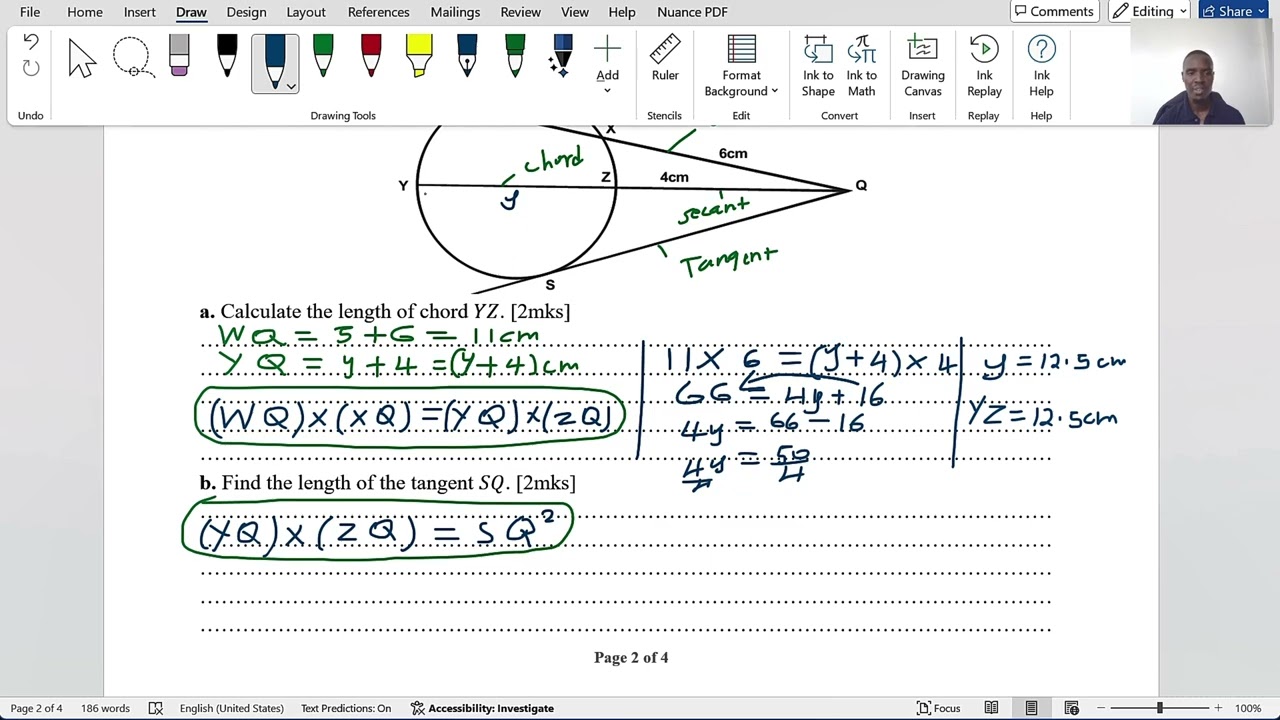1280x720 pixels.
Task: Toggle Text Predictions: On
Action: tap(346, 708)
